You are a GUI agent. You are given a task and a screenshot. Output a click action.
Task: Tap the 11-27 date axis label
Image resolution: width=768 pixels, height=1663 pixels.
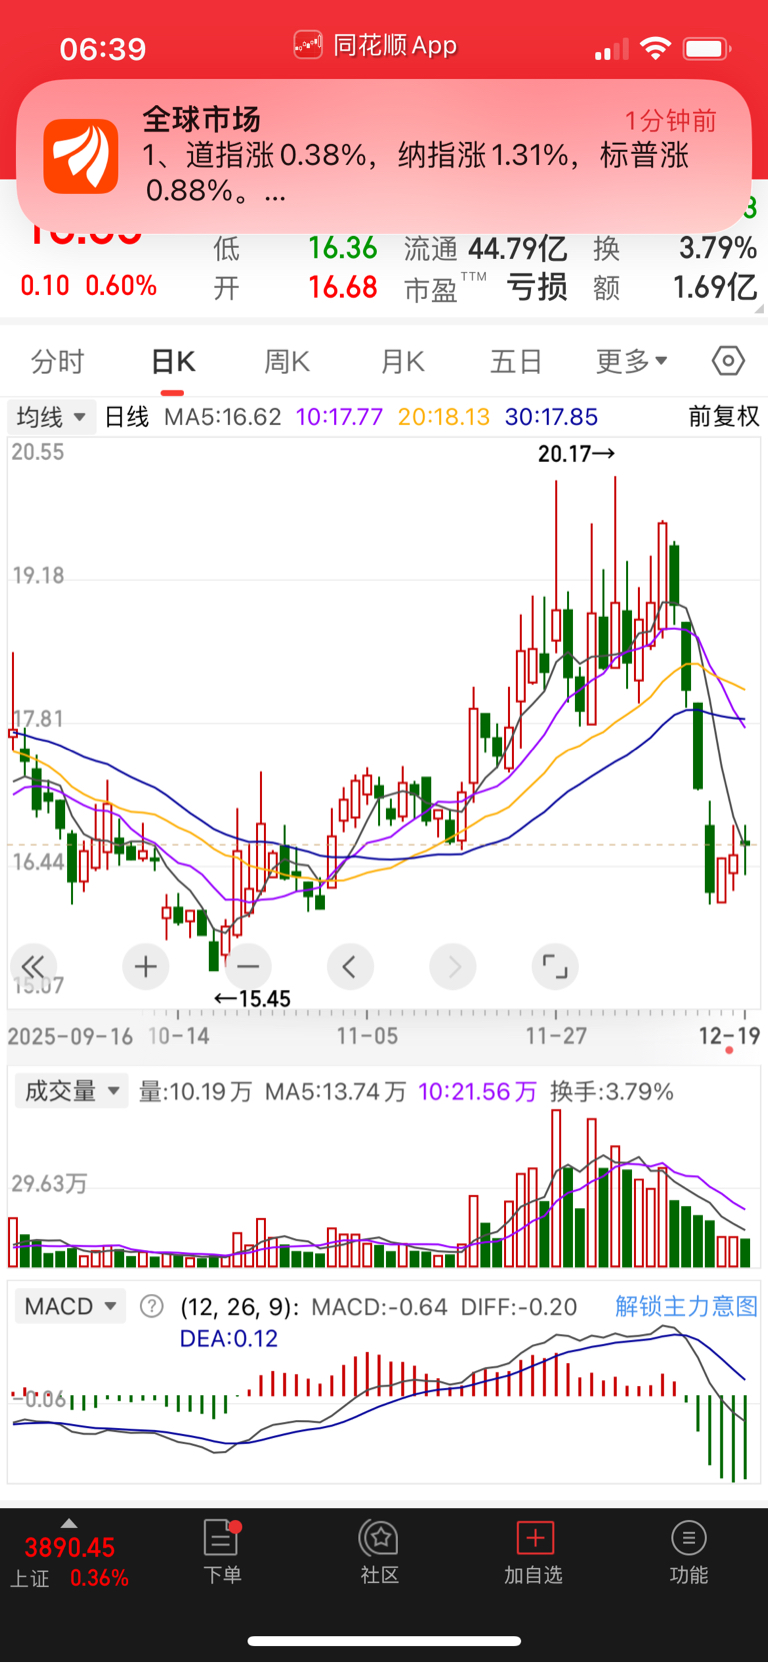point(556,1036)
